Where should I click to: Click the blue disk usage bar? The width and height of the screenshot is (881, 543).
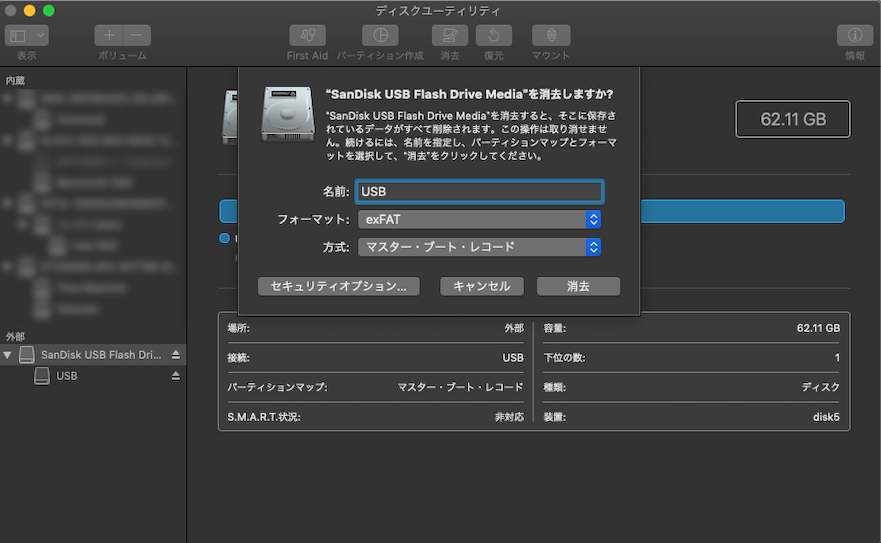pos(742,211)
